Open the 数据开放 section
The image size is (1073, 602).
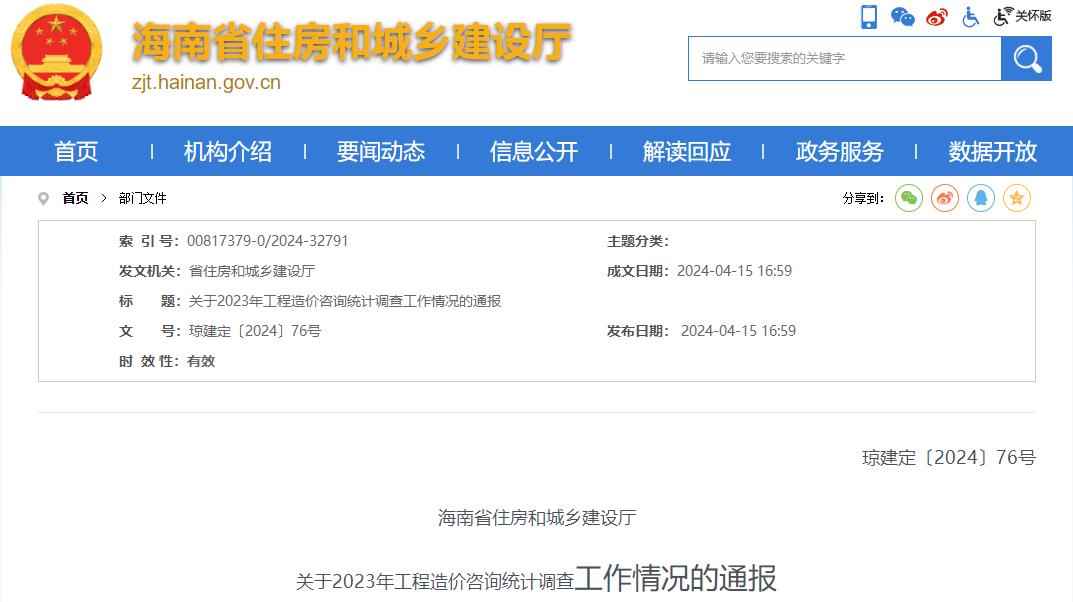(x=990, y=151)
